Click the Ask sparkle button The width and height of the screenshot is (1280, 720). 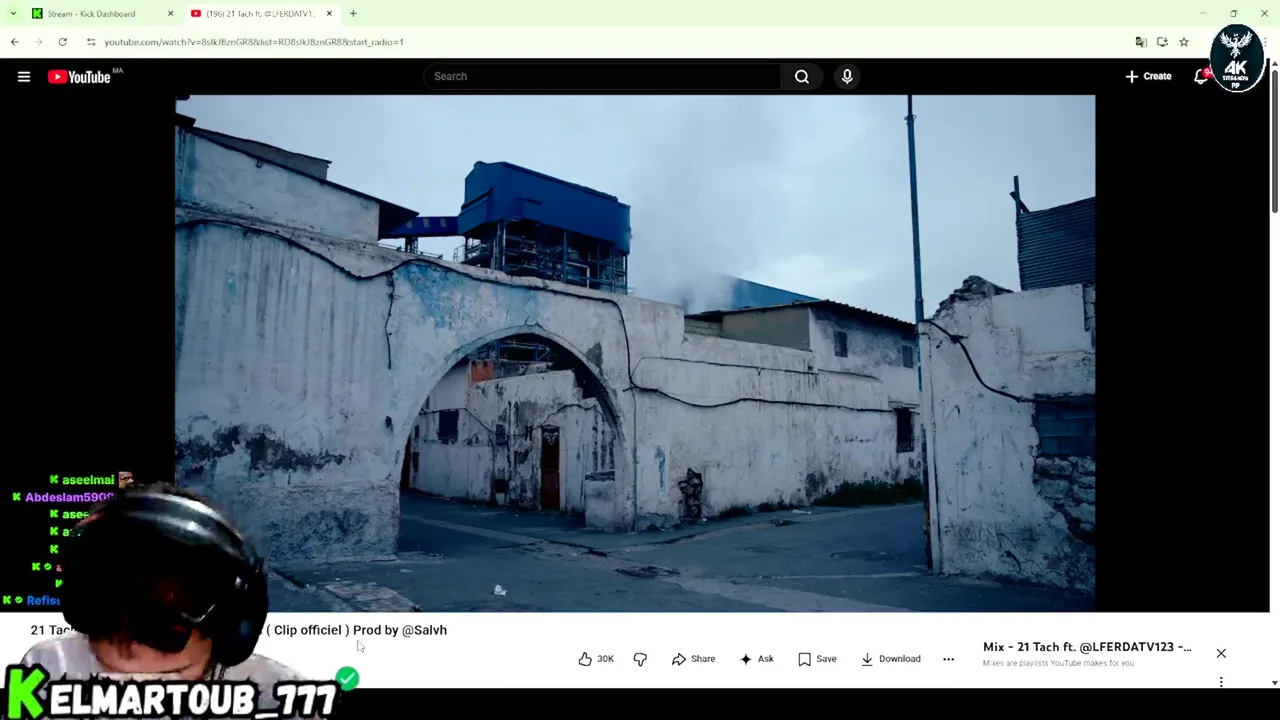click(x=756, y=659)
